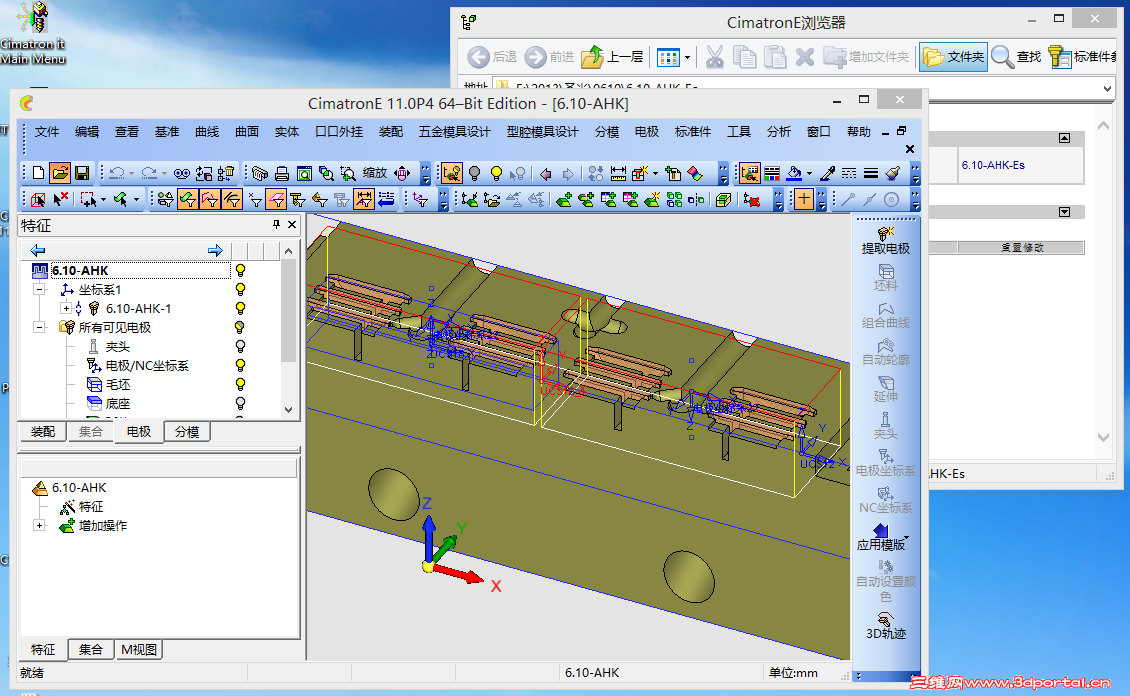Collapse the 所有可见电极 tree node
Screen dimensions: 1130x696
[40, 327]
